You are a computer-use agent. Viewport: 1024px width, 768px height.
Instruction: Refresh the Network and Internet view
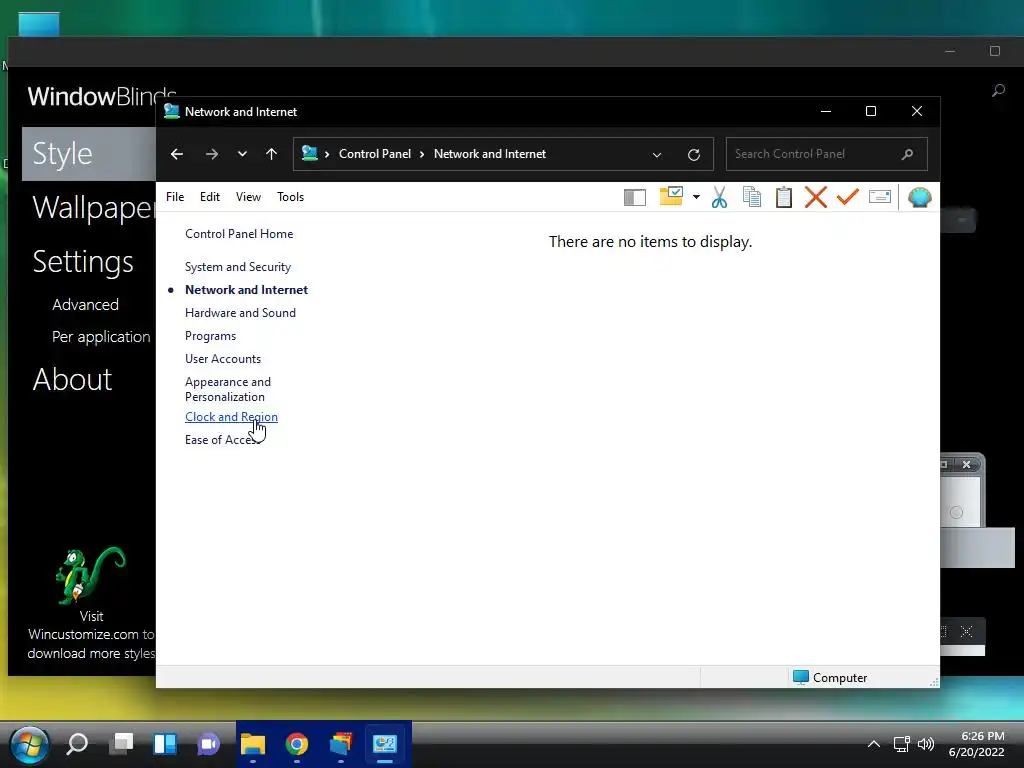[694, 155]
